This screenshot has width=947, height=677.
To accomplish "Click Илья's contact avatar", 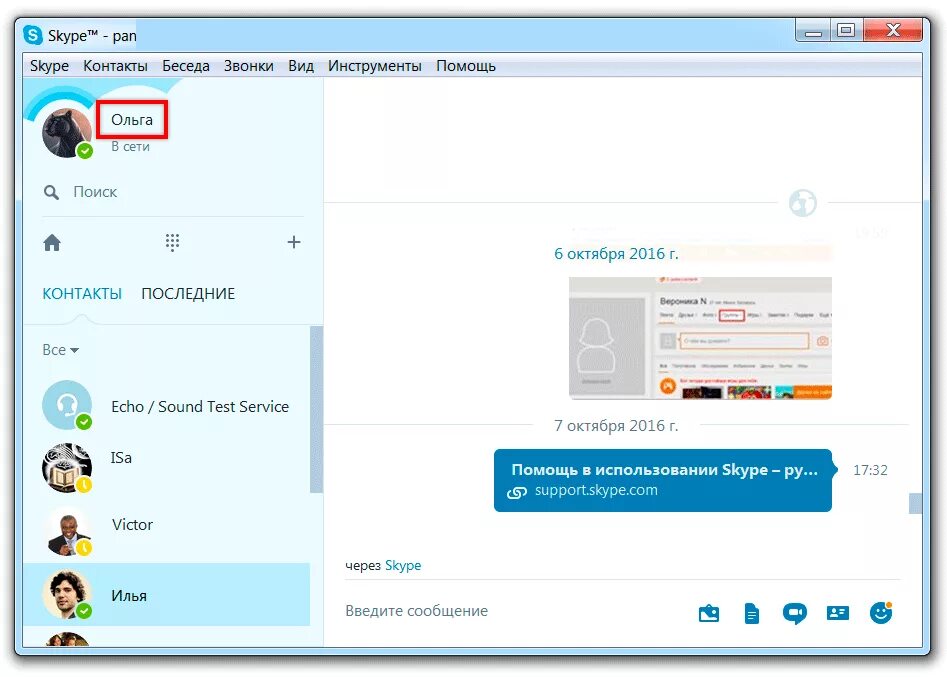I will [x=66, y=595].
